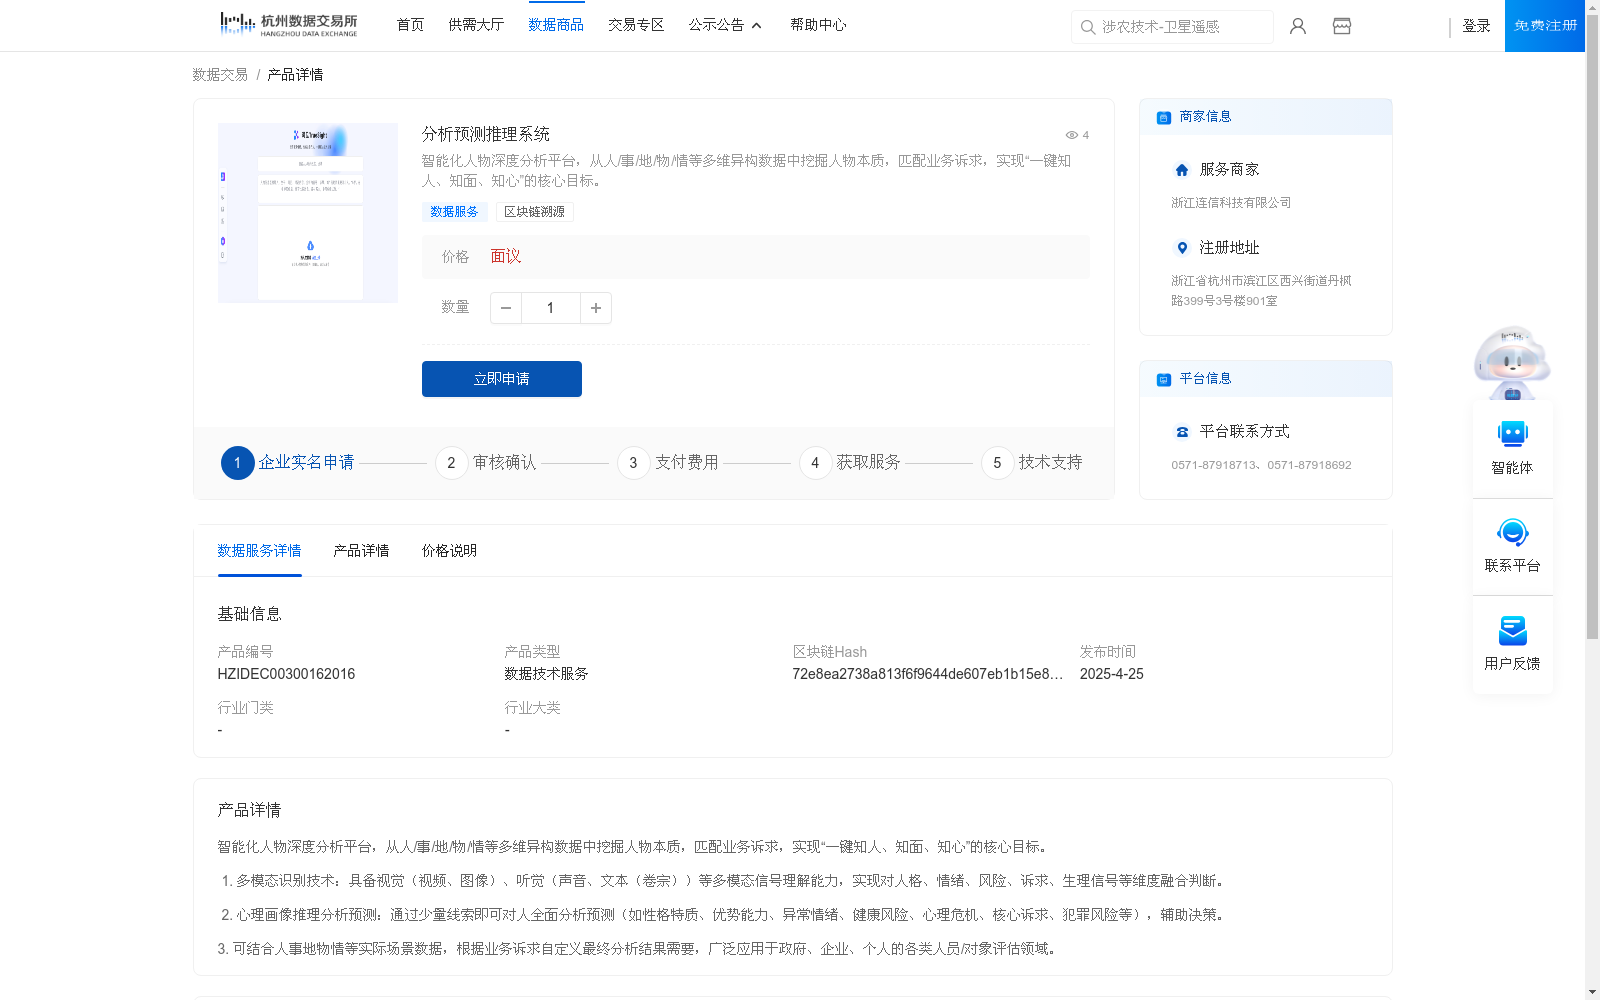Switch to 产品详情 tab

[361, 551]
